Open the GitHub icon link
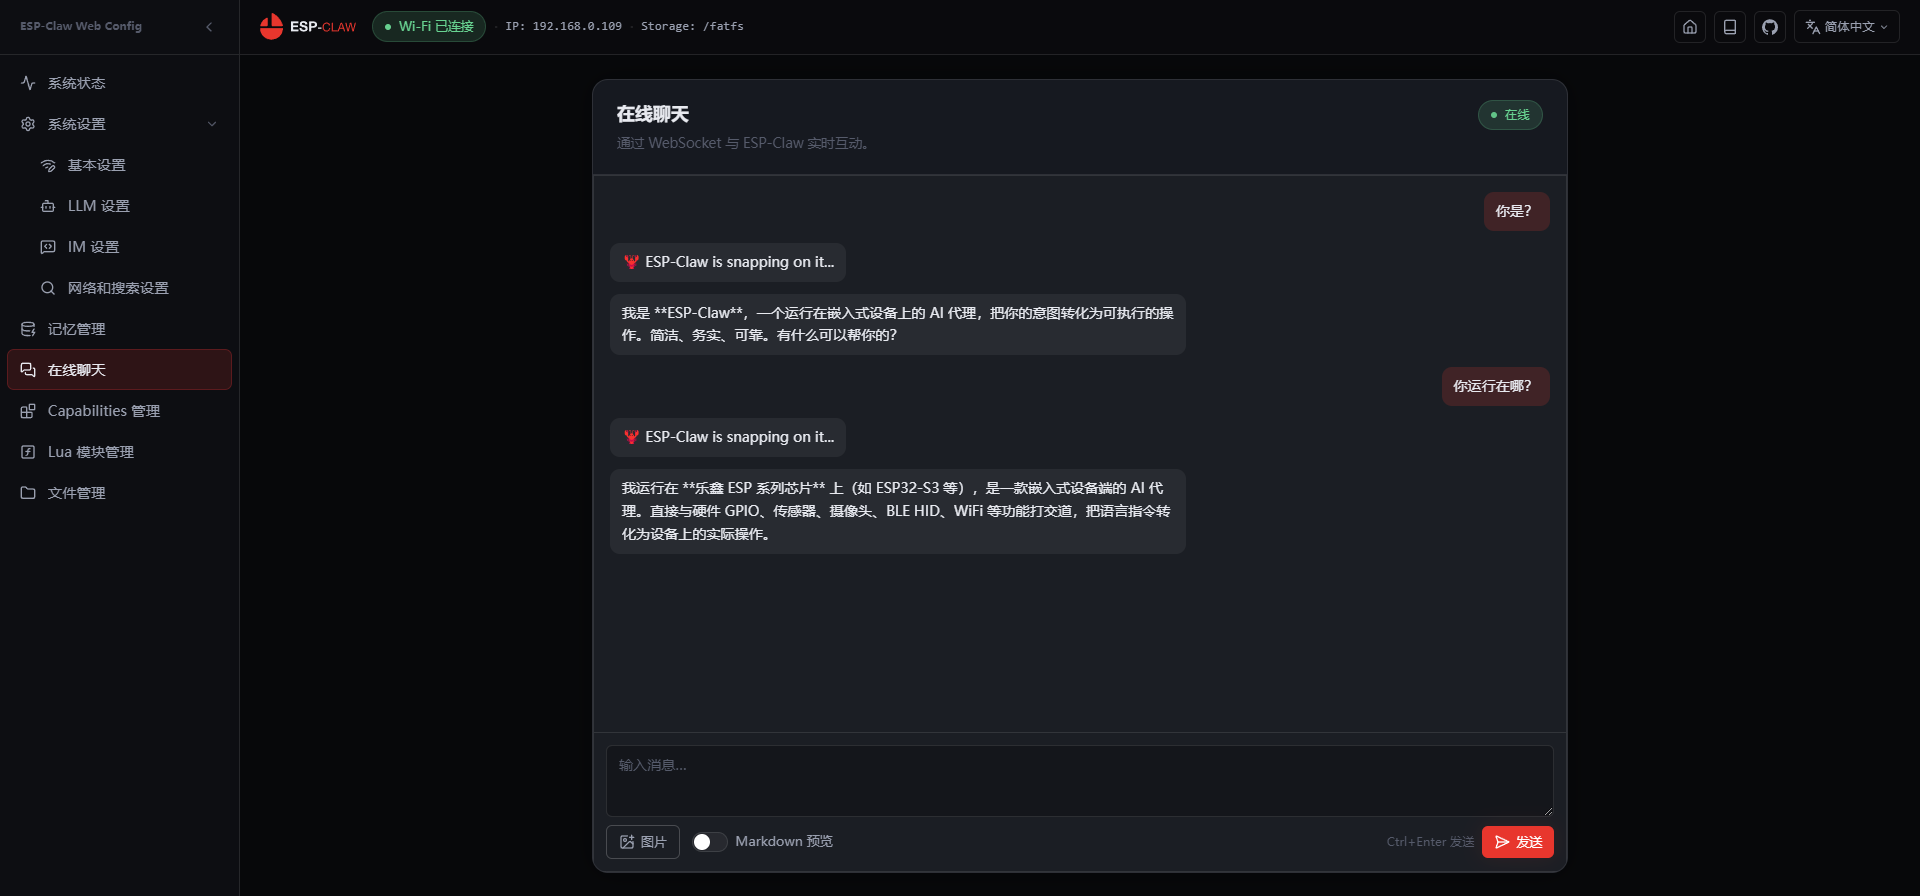The width and height of the screenshot is (1920, 896). click(x=1770, y=27)
